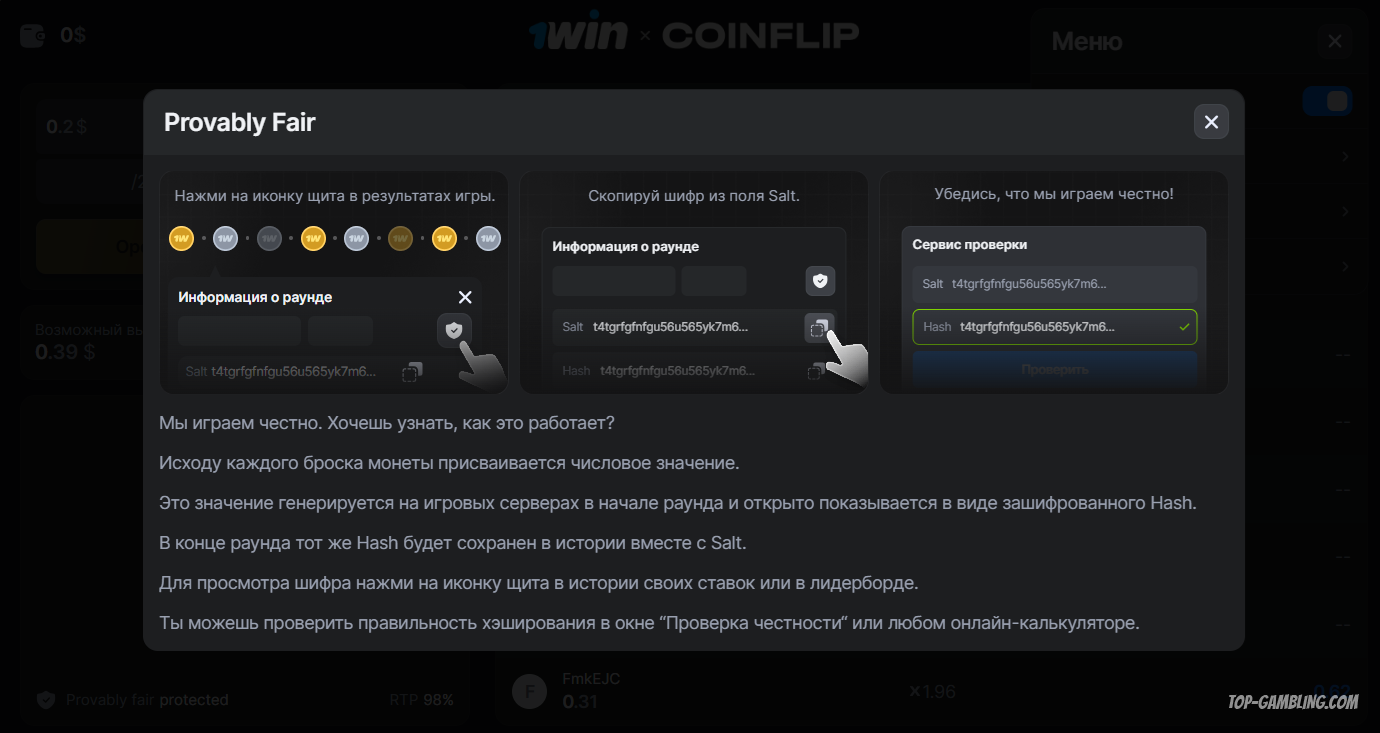Image resolution: width=1380 pixels, height=733 pixels.
Task: Expand the second menu chevron item
Action: click(x=1345, y=212)
